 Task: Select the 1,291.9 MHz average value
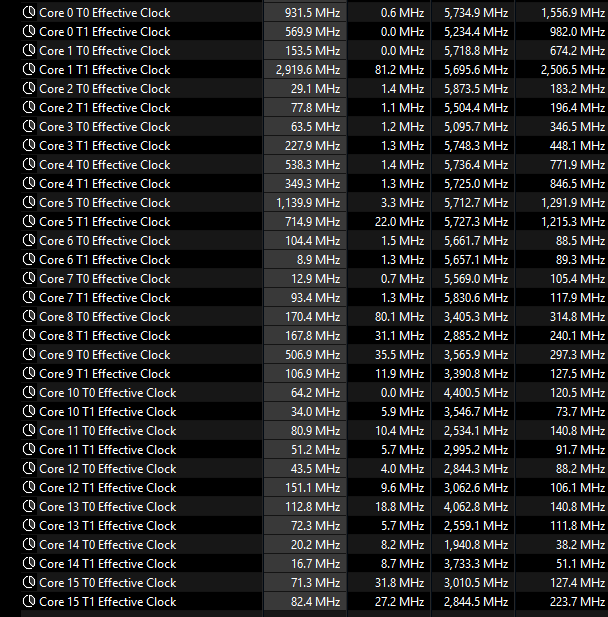pyautogui.click(x=573, y=203)
